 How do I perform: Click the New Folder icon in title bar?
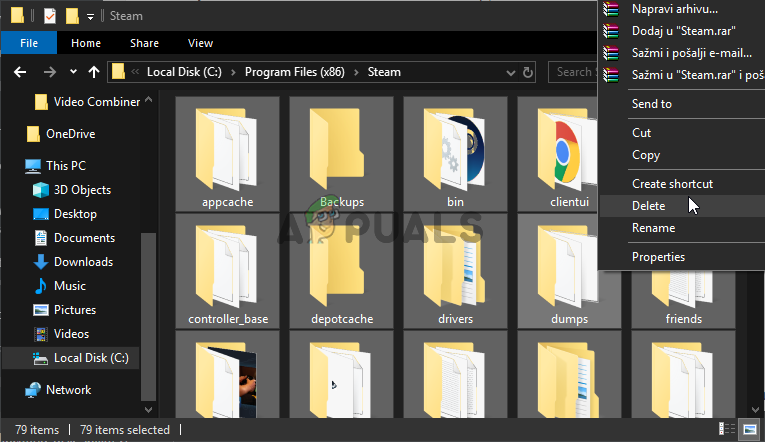click(72, 16)
